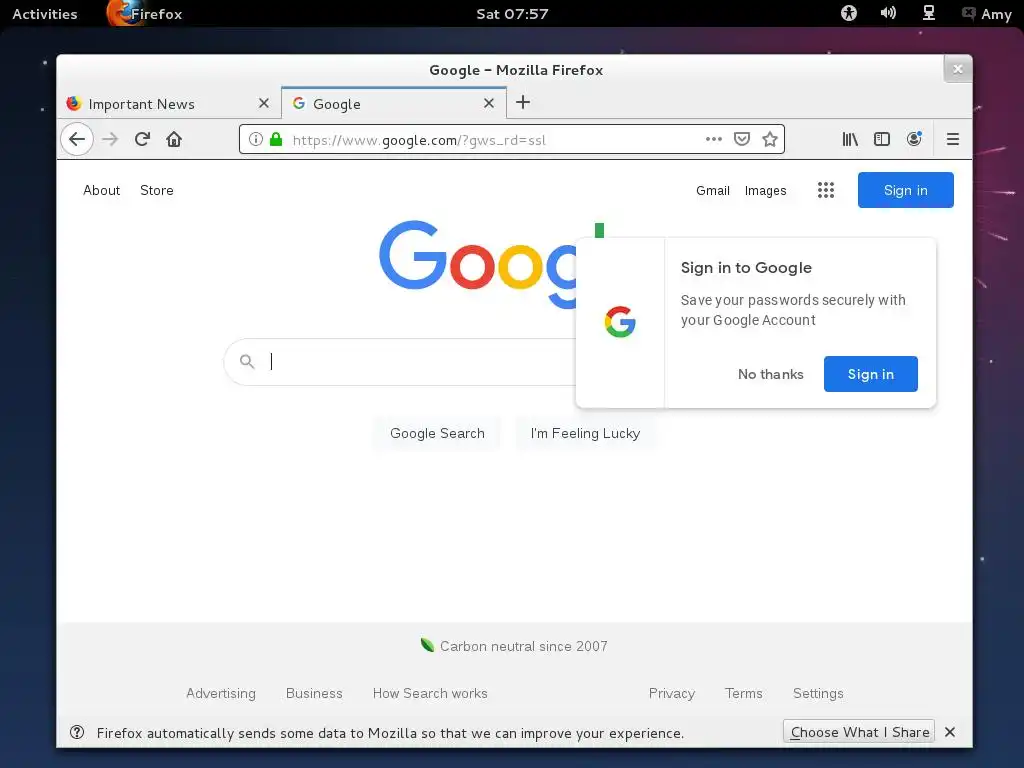Click the Google G logo in popup
This screenshot has width=1024, height=768.
[x=620, y=322]
